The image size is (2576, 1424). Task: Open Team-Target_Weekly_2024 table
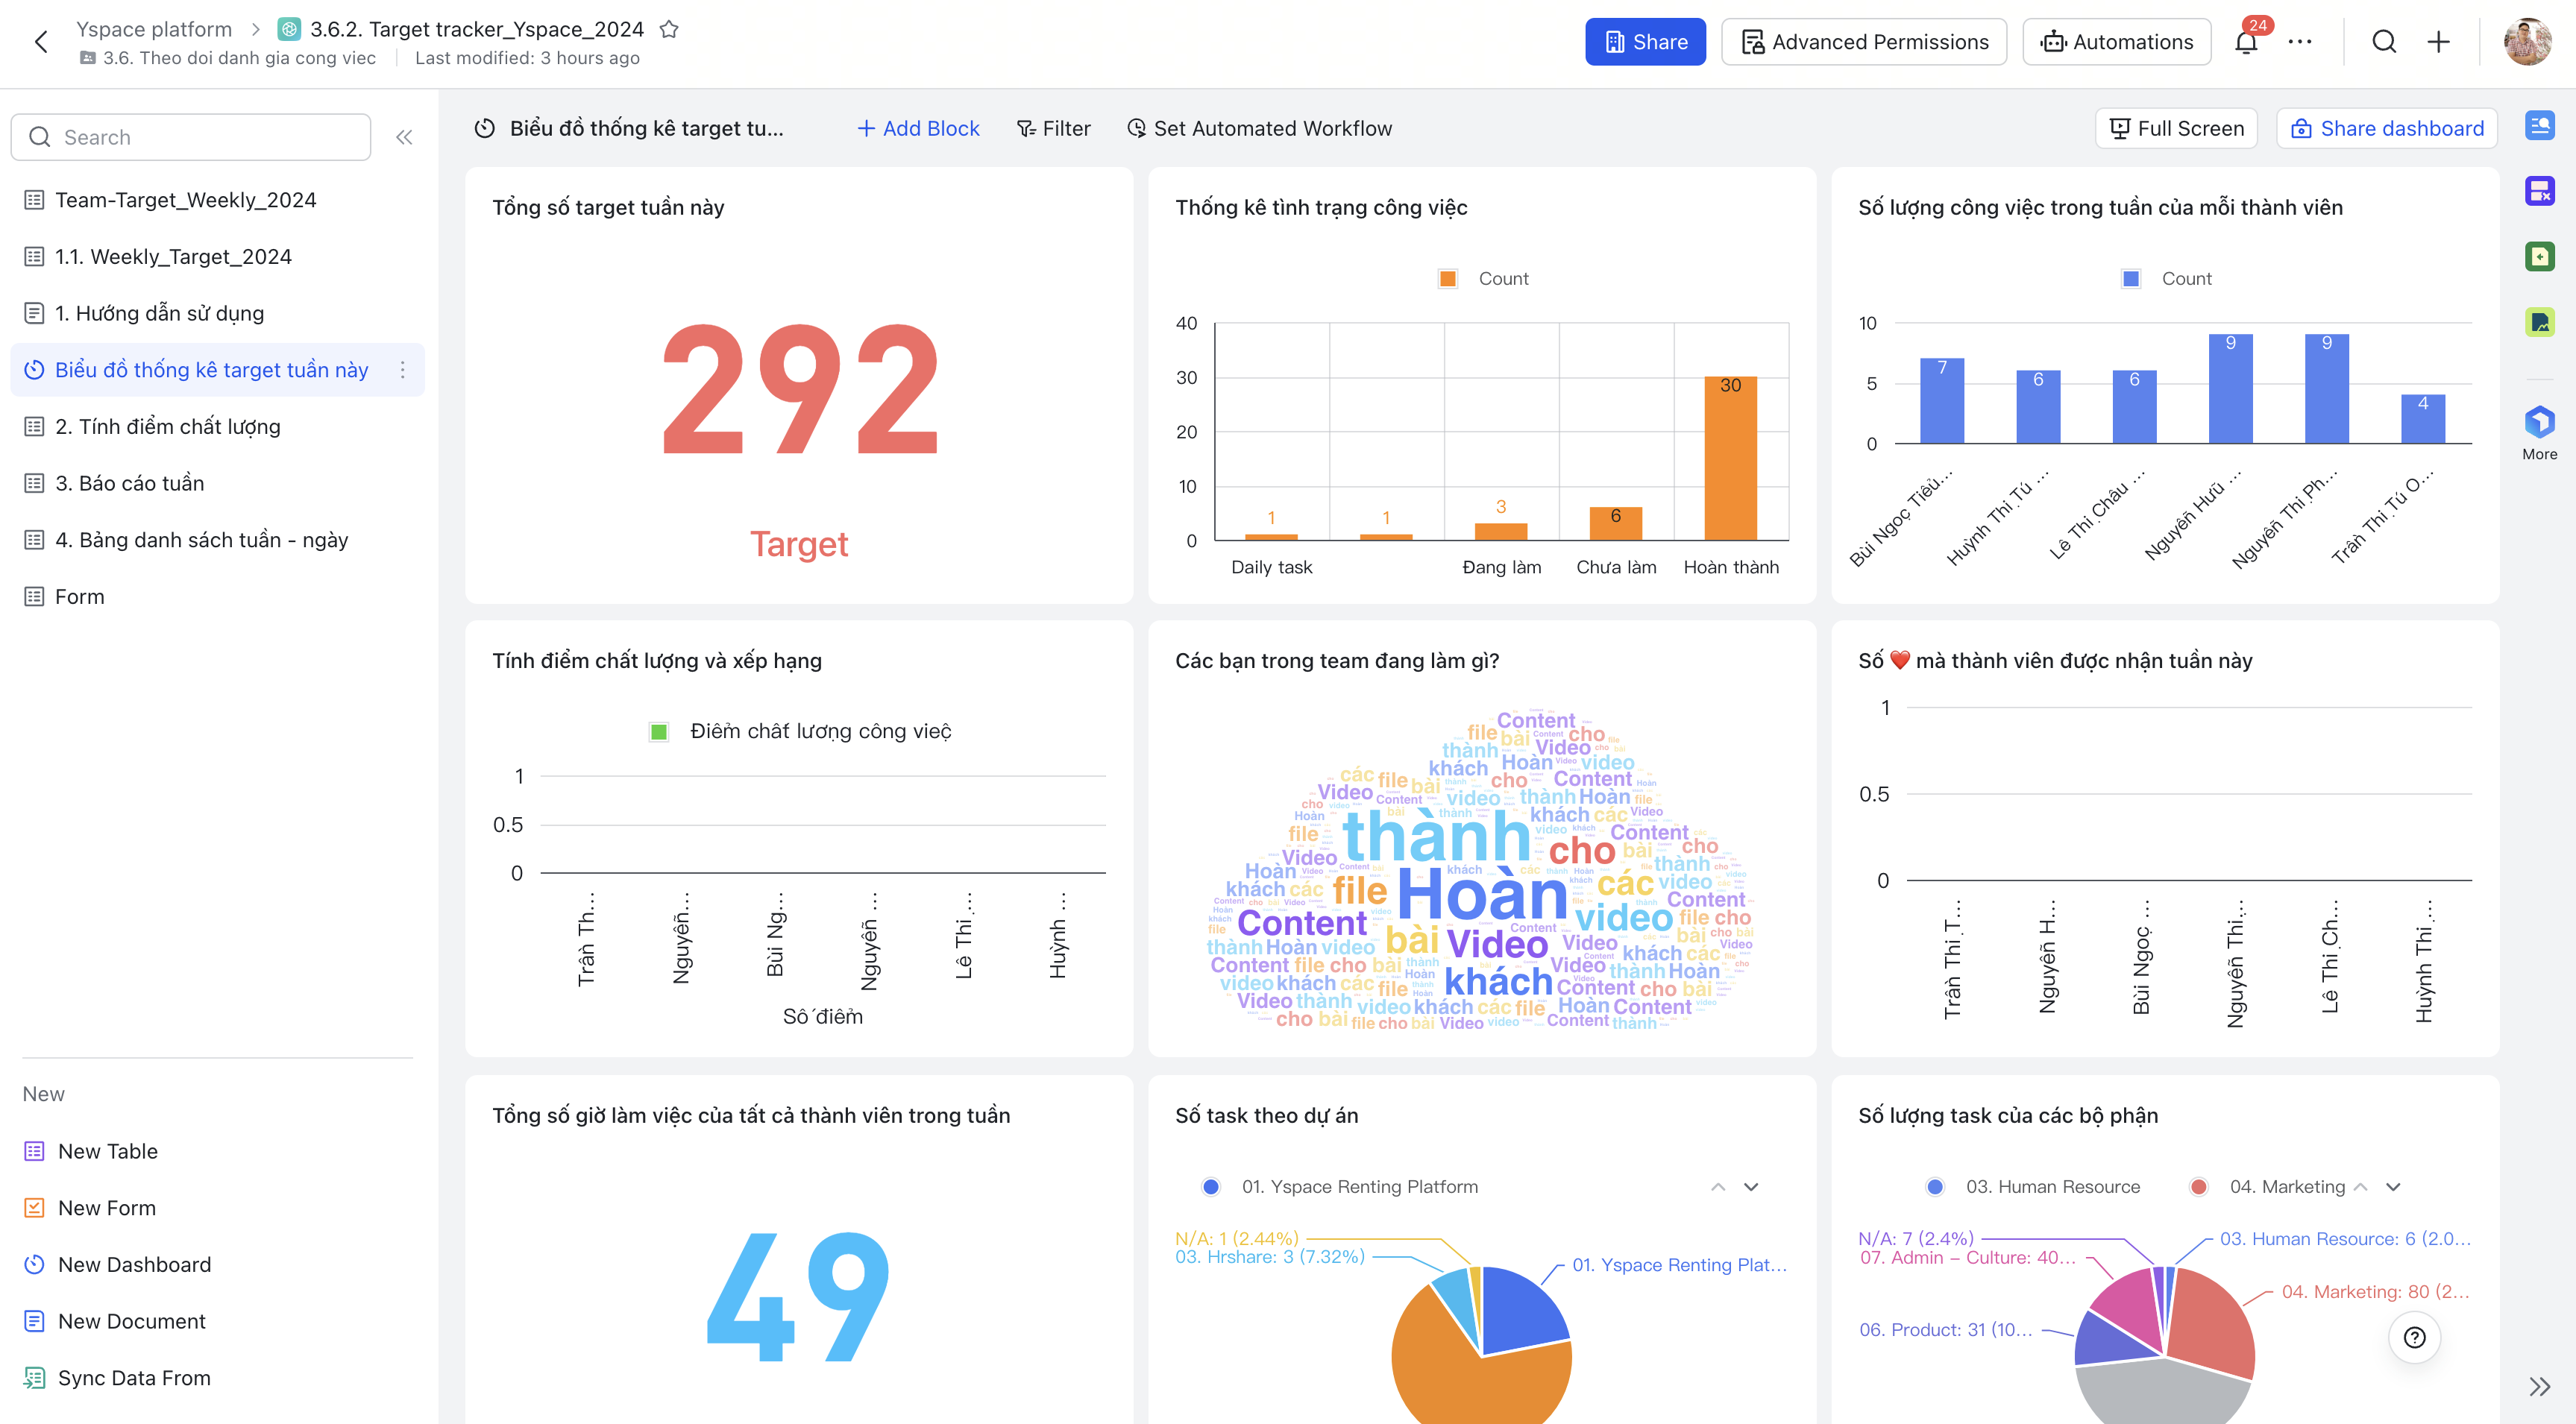tap(217, 200)
